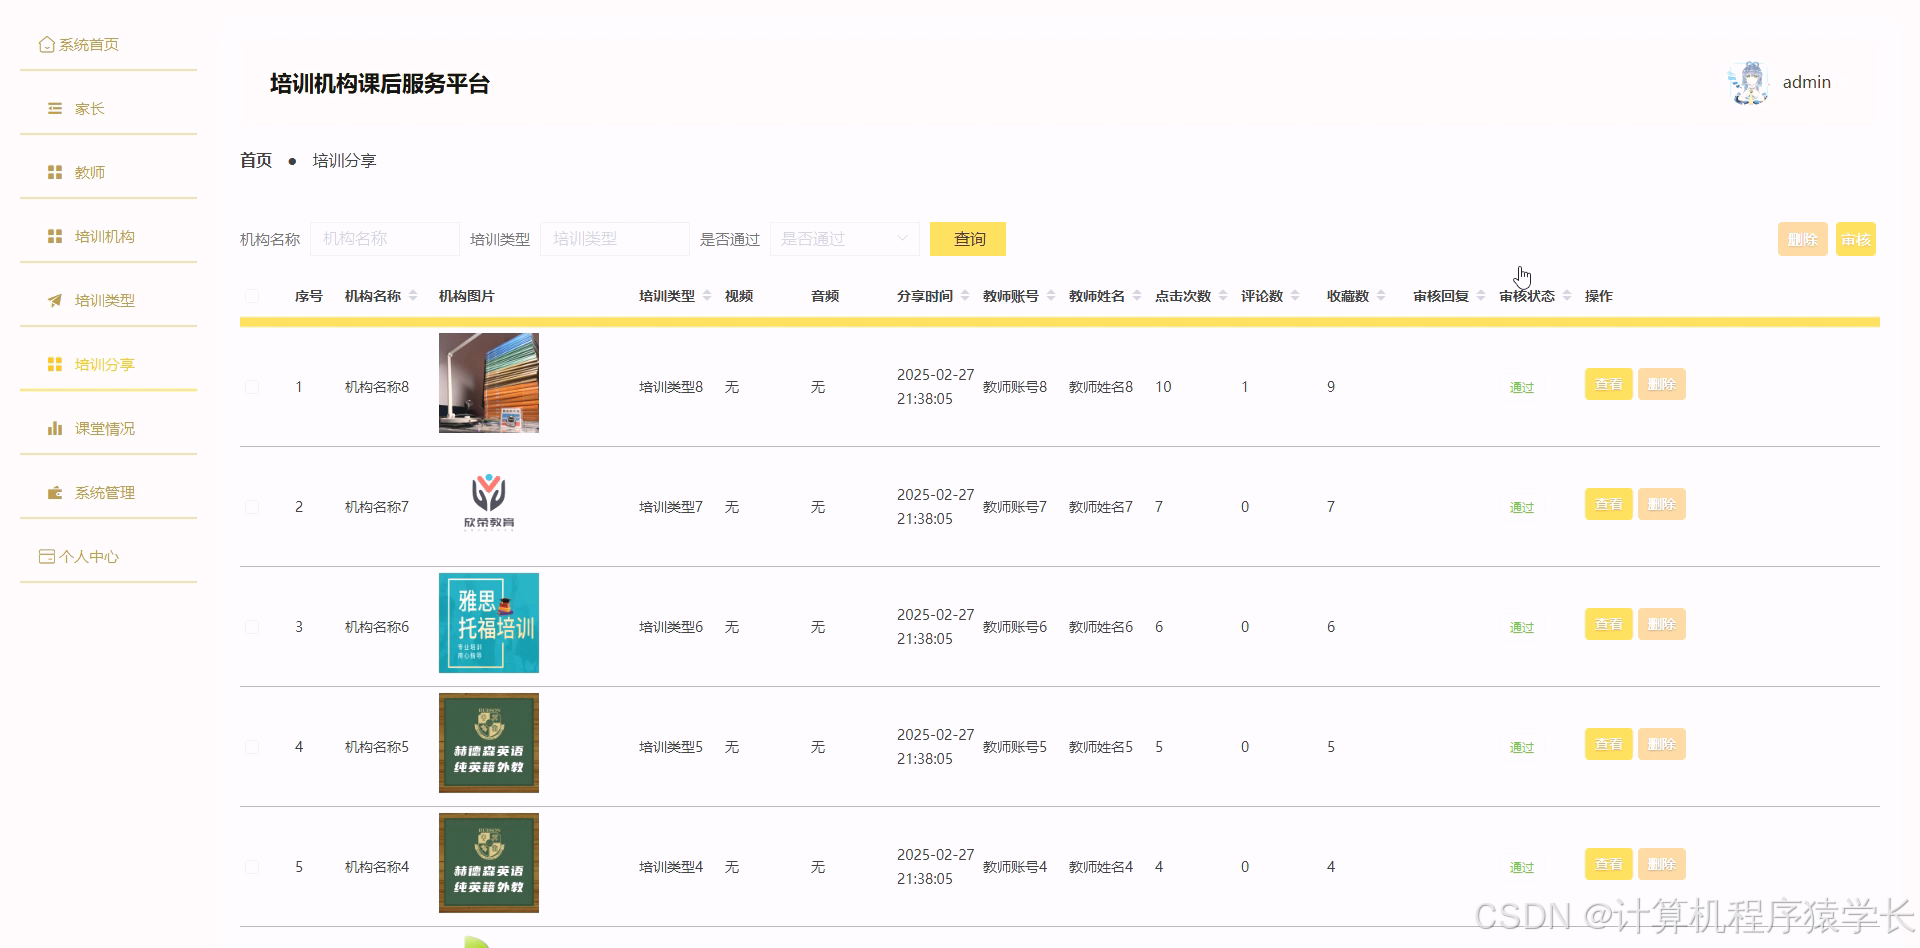This screenshot has height=948, width=1920.
Task: Sort by 评论数 column arrows
Action: (x=1295, y=296)
